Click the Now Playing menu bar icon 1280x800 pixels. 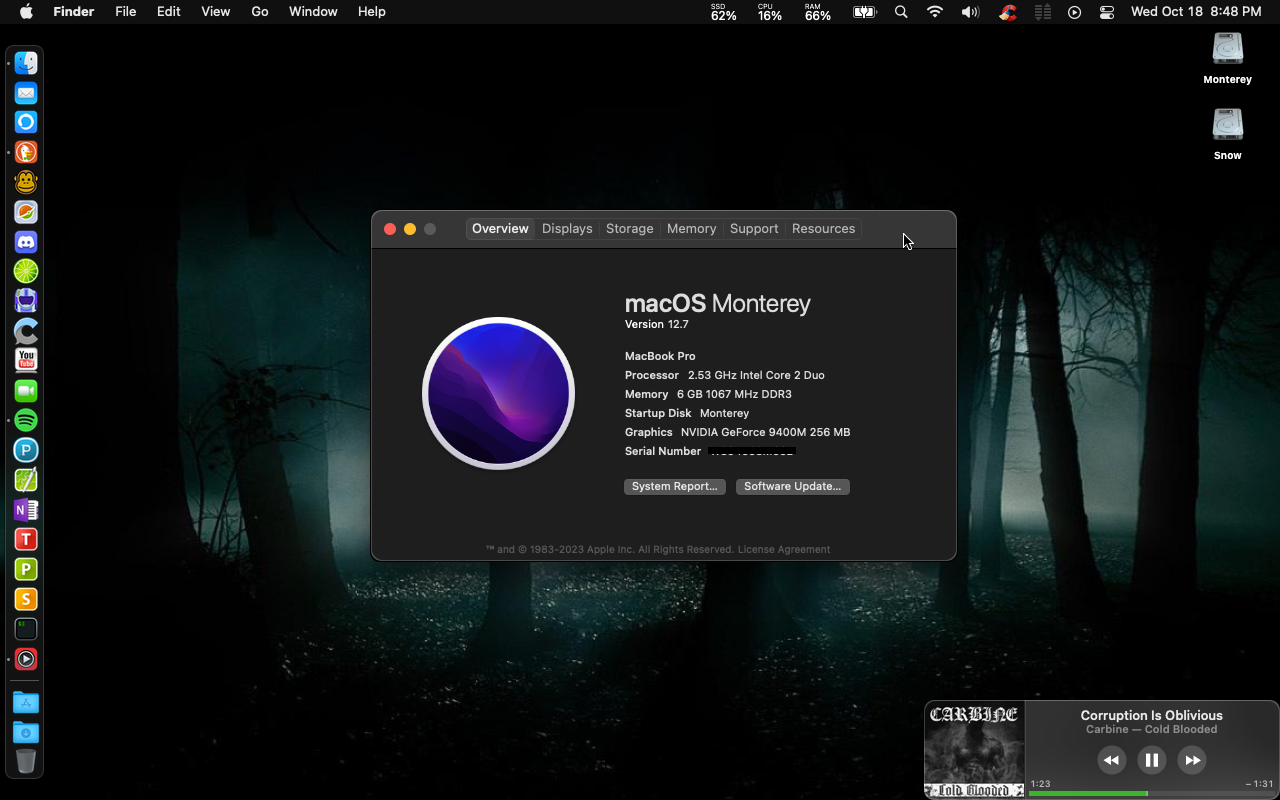coord(1074,12)
